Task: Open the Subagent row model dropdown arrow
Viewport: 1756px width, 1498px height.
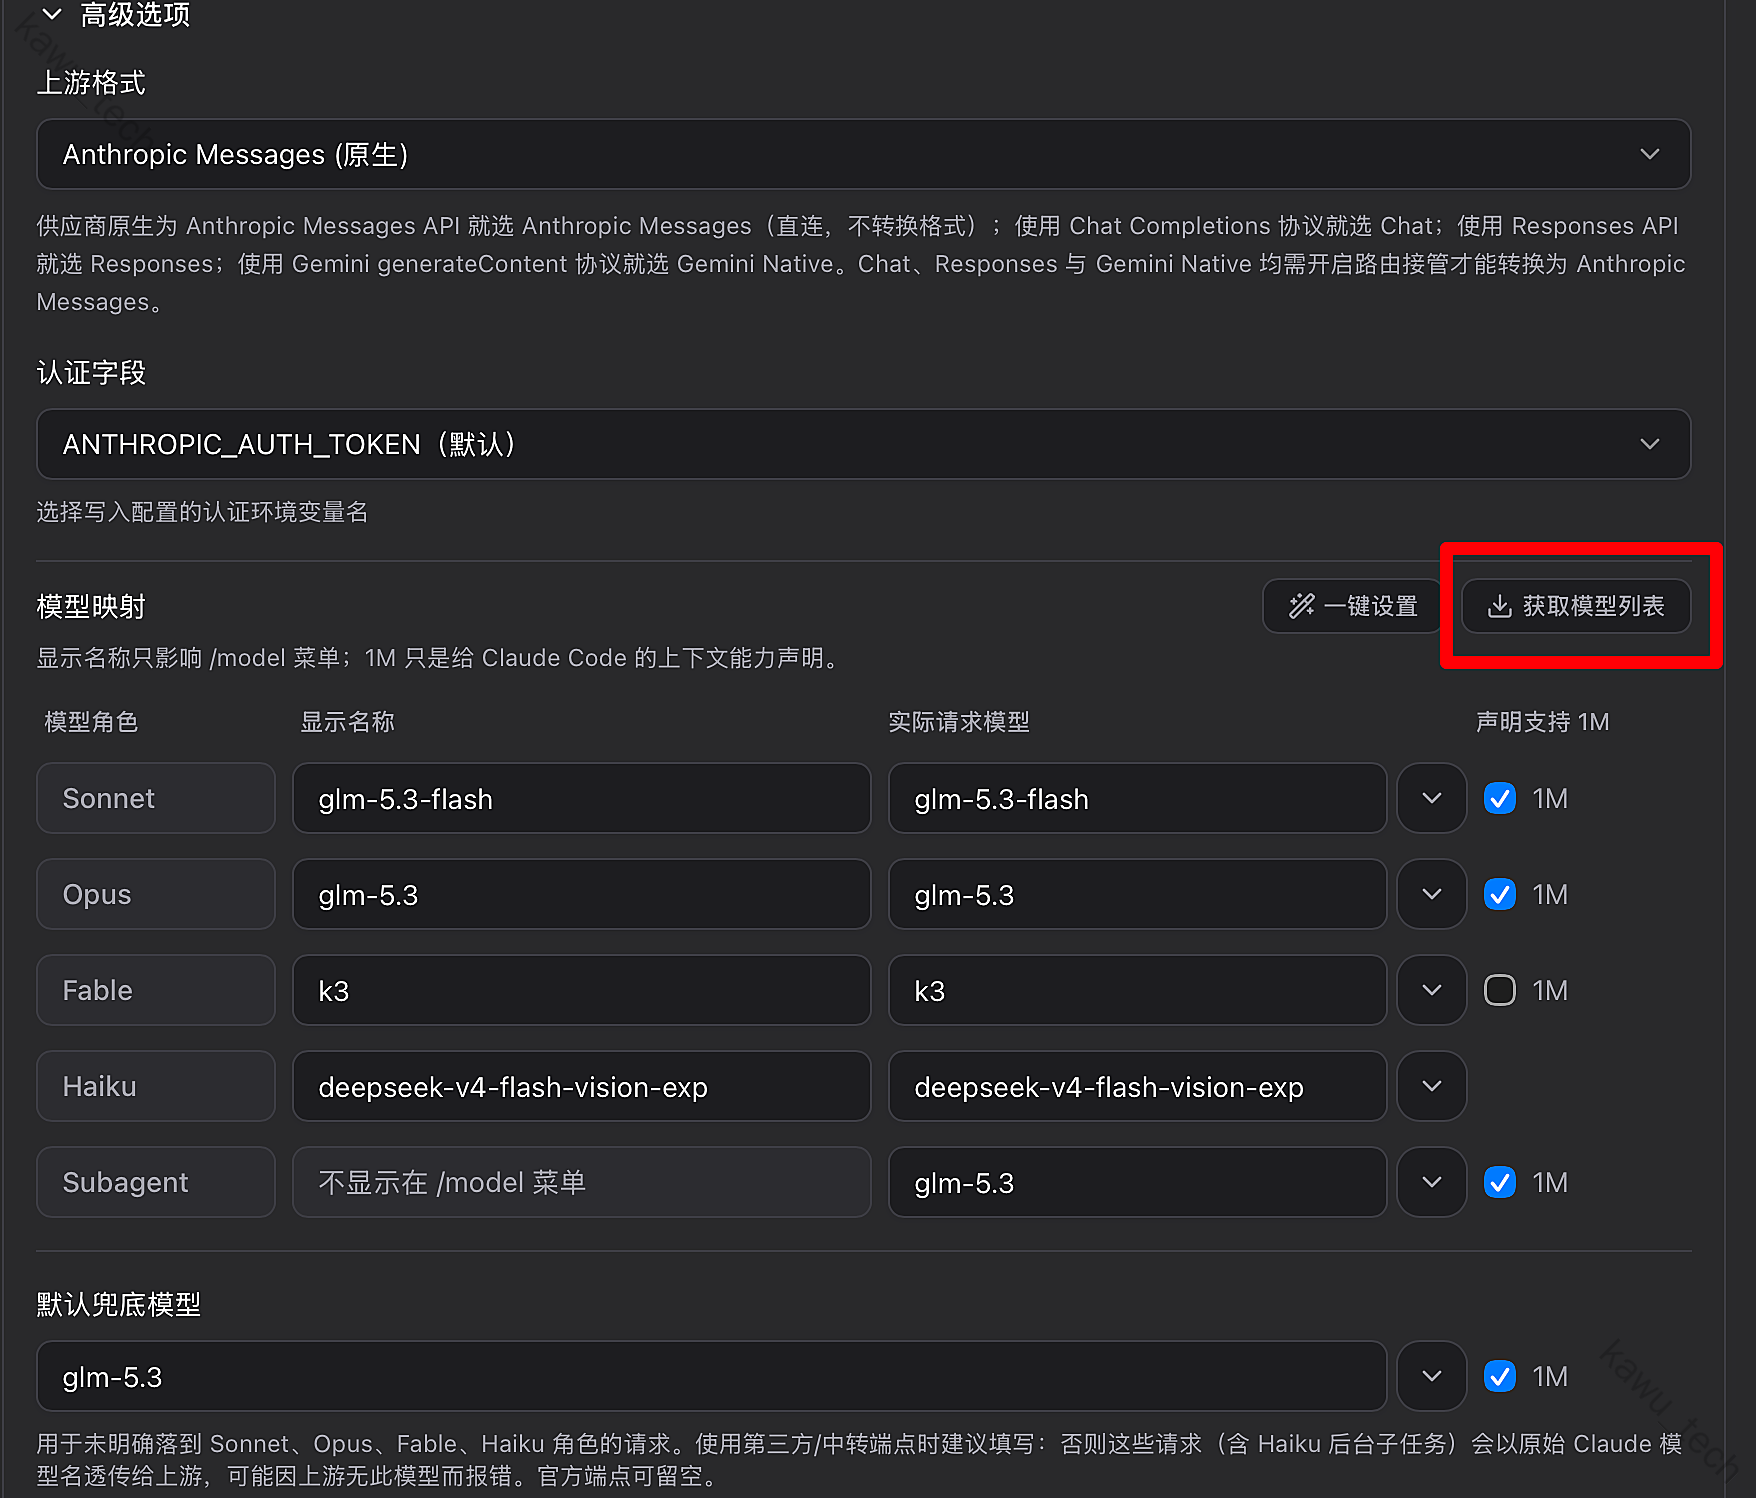Action: click(x=1432, y=1182)
